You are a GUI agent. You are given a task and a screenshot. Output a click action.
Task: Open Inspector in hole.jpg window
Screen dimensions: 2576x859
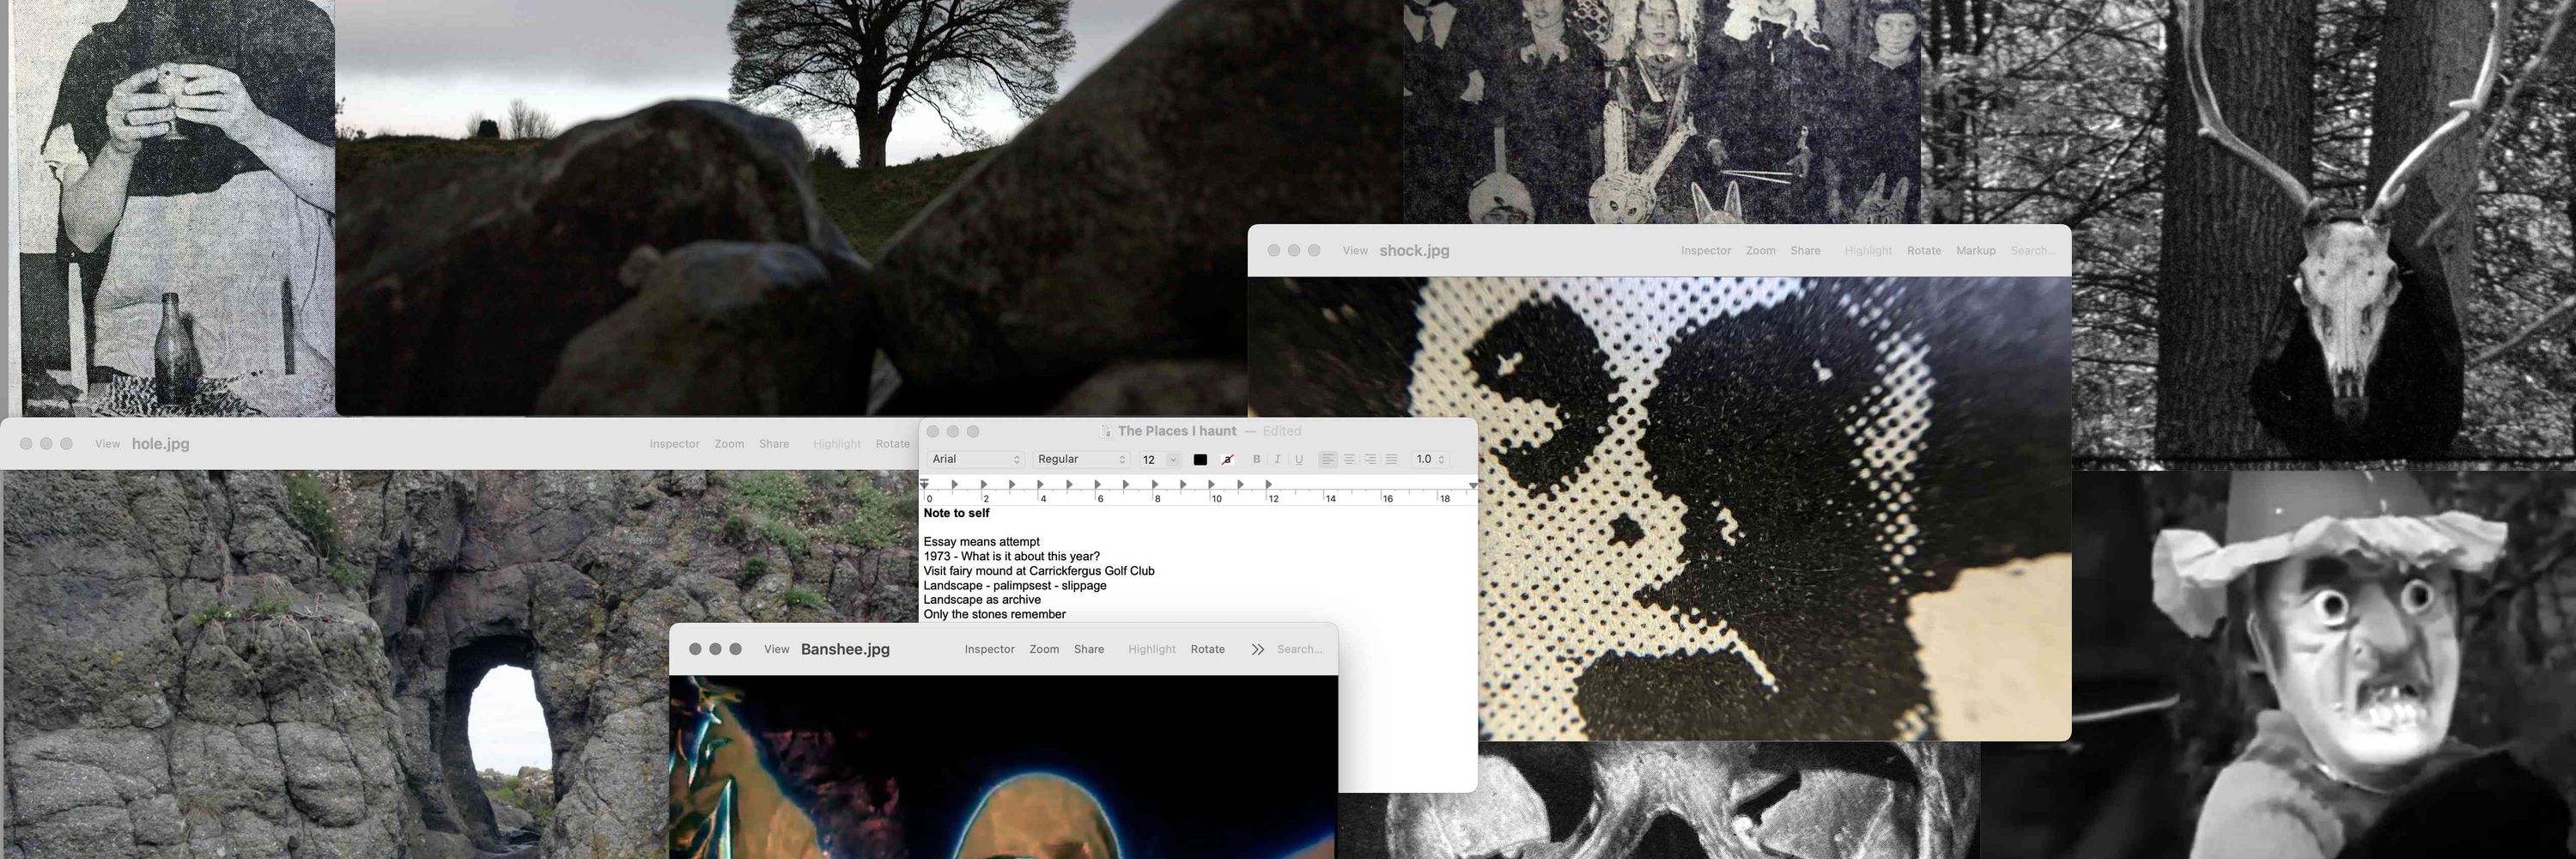(674, 444)
